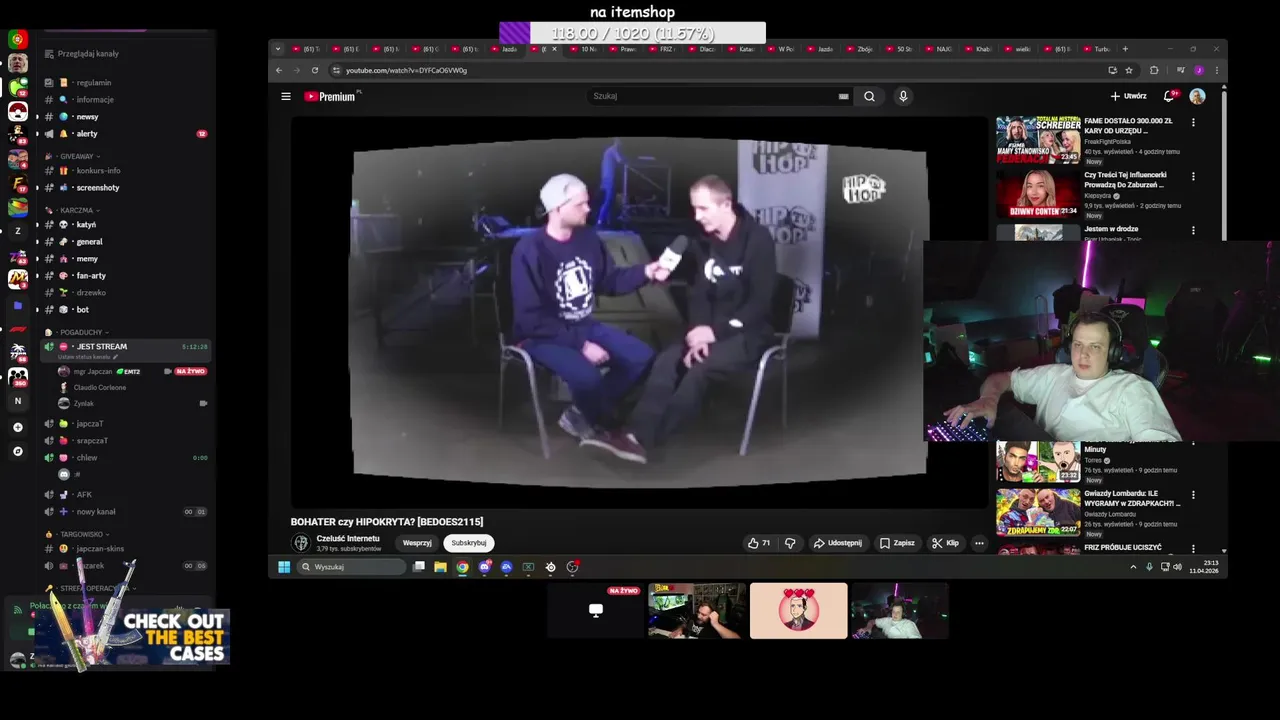Open Windows Start menu
This screenshot has height=720, width=1280.
point(284,567)
